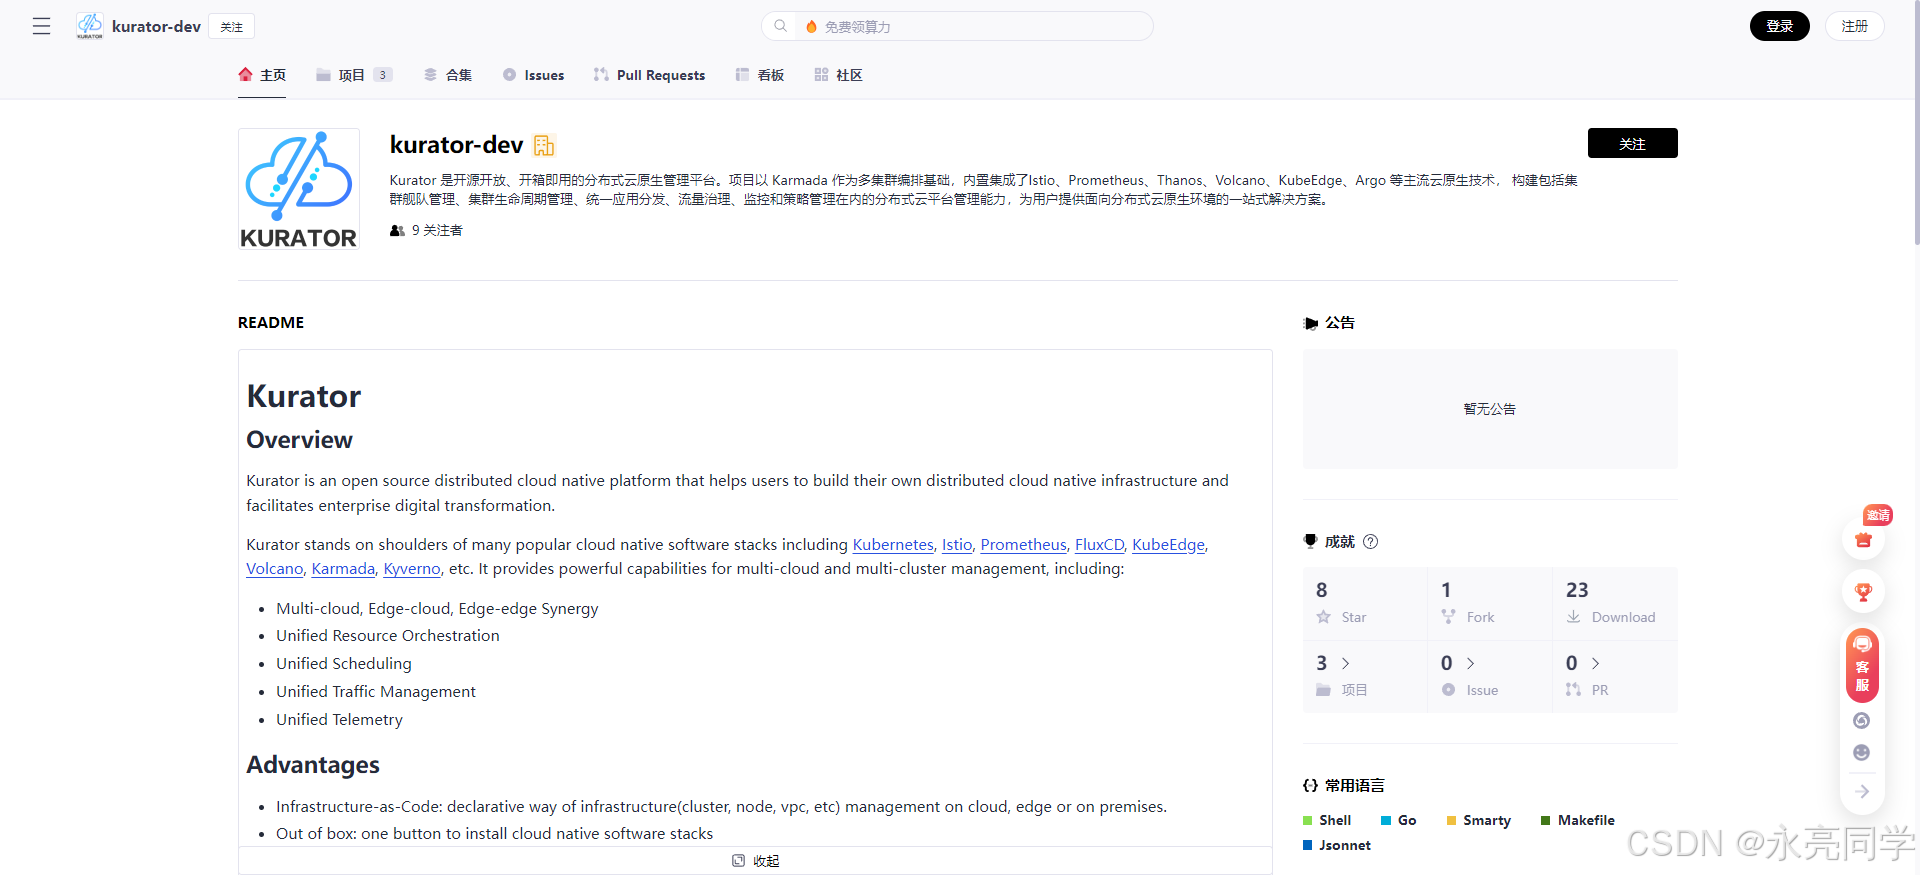Focus the 免费领算力 search field

958,26
